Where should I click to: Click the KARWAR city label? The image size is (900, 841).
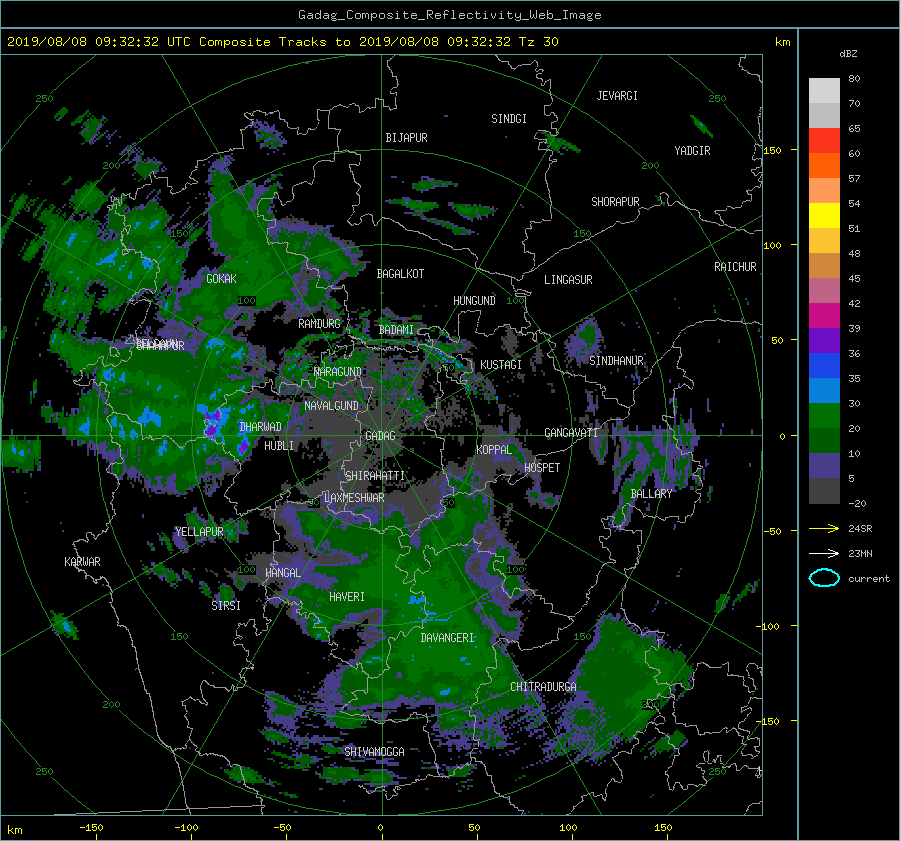pos(82,562)
